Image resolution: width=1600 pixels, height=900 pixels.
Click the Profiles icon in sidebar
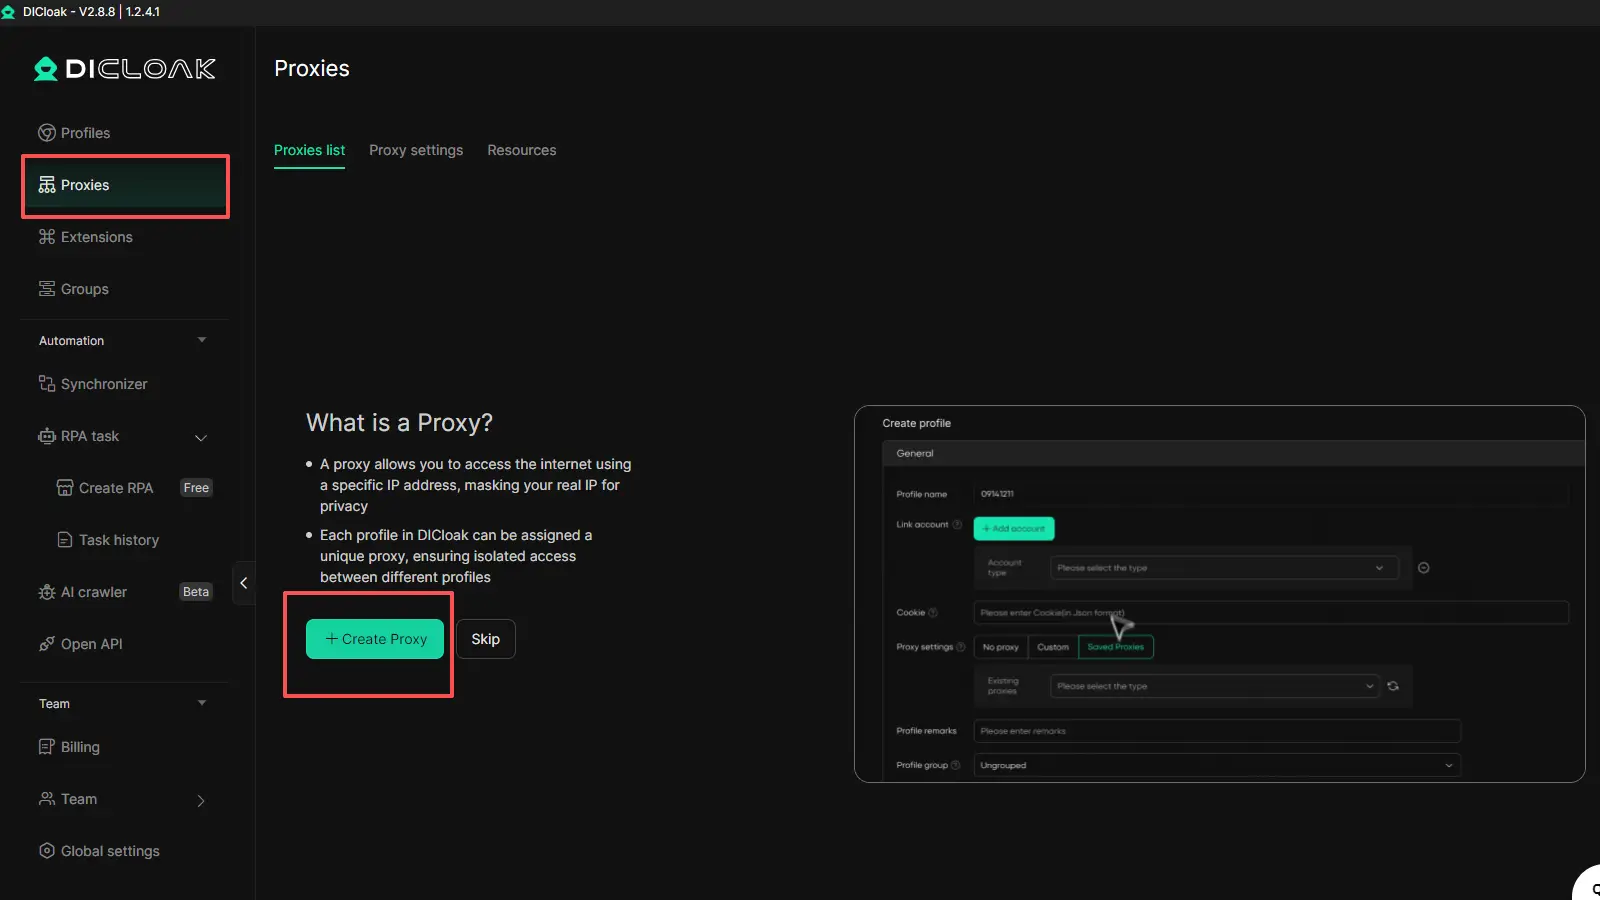(46, 133)
